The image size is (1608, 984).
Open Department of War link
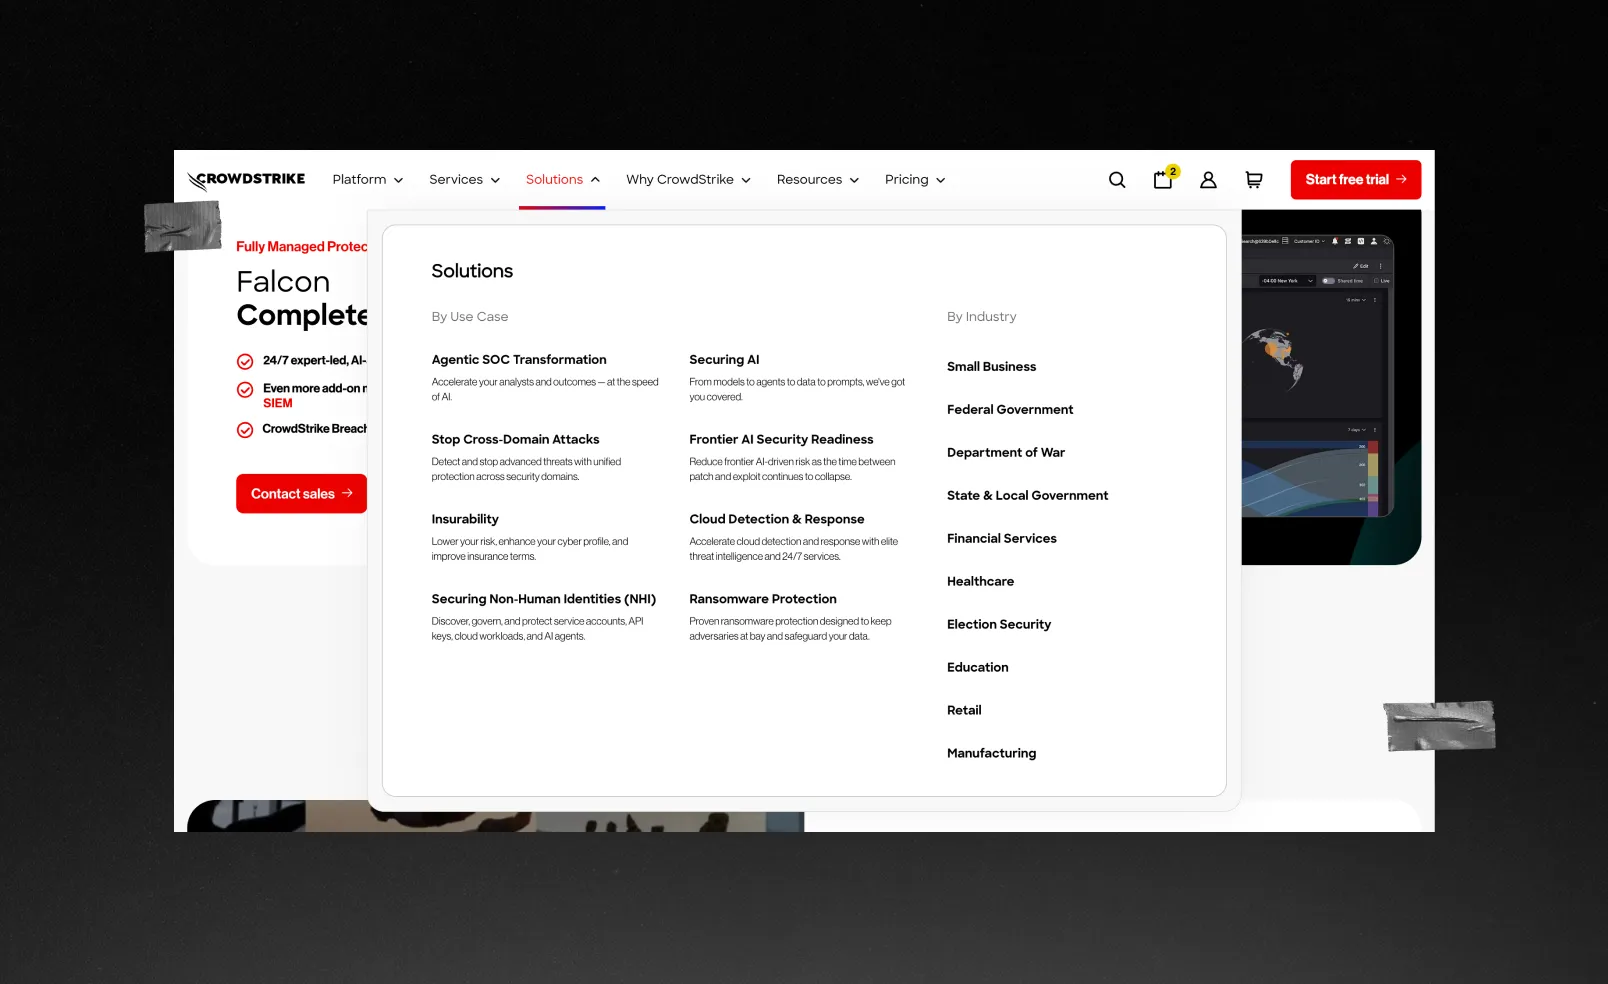pyautogui.click(x=1006, y=453)
